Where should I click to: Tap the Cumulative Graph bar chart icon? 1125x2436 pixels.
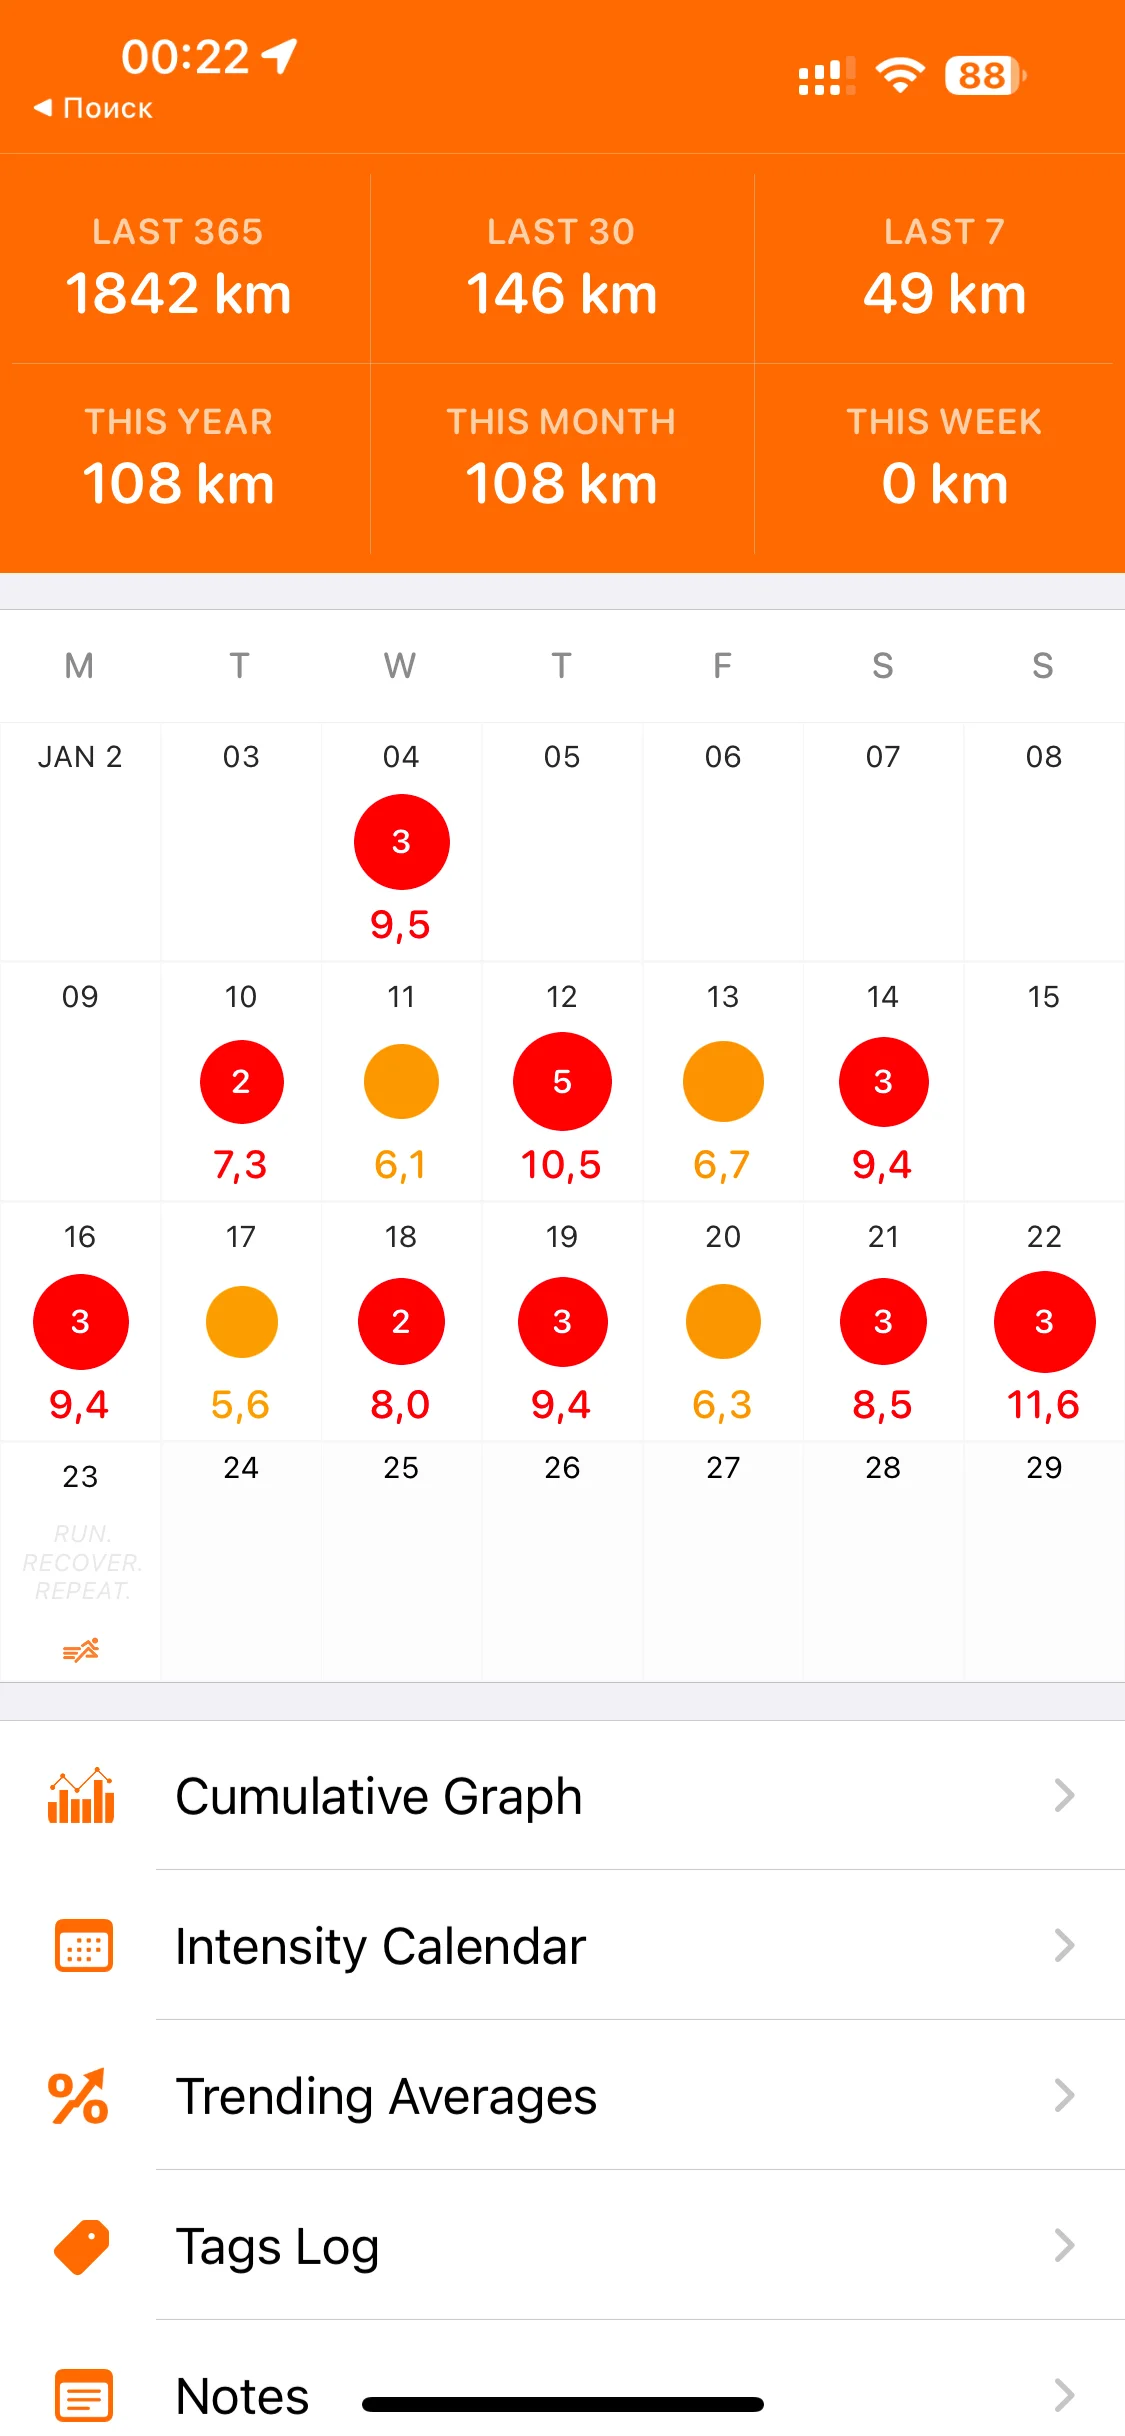point(81,1796)
